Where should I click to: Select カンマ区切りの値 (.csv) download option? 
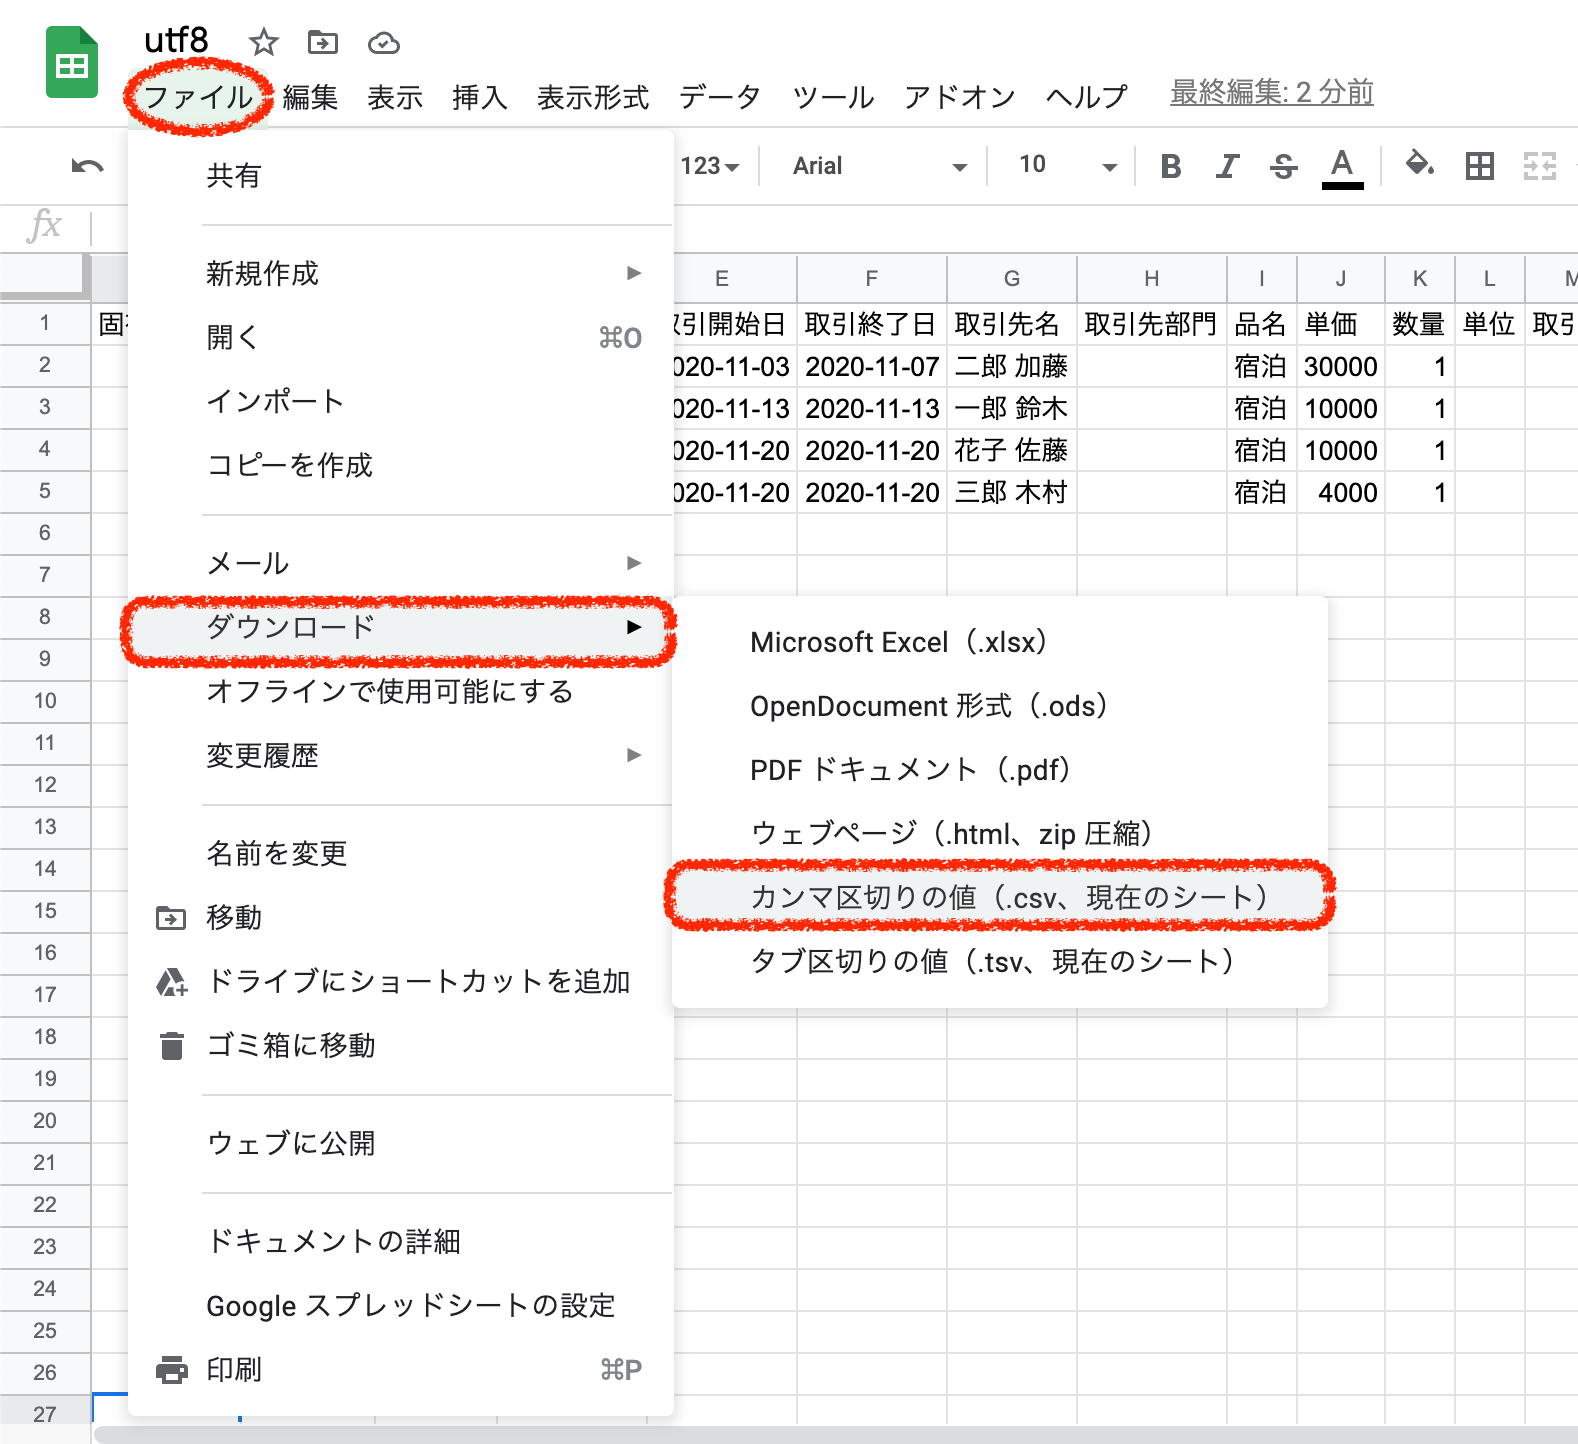(x=1007, y=897)
